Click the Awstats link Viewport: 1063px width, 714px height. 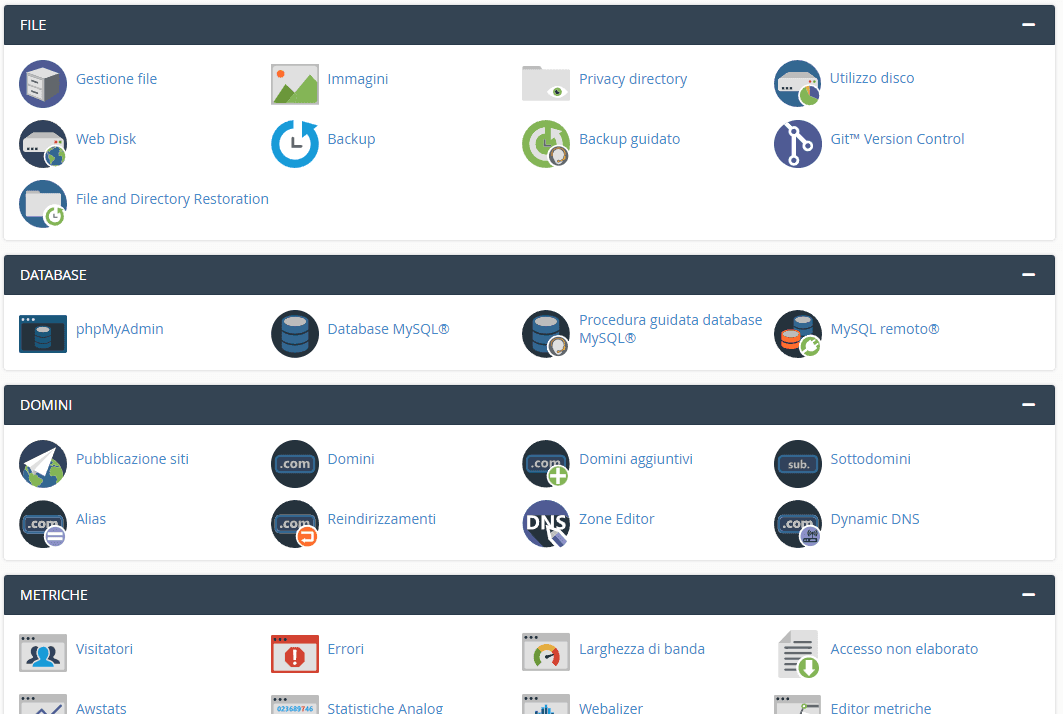point(101,708)
